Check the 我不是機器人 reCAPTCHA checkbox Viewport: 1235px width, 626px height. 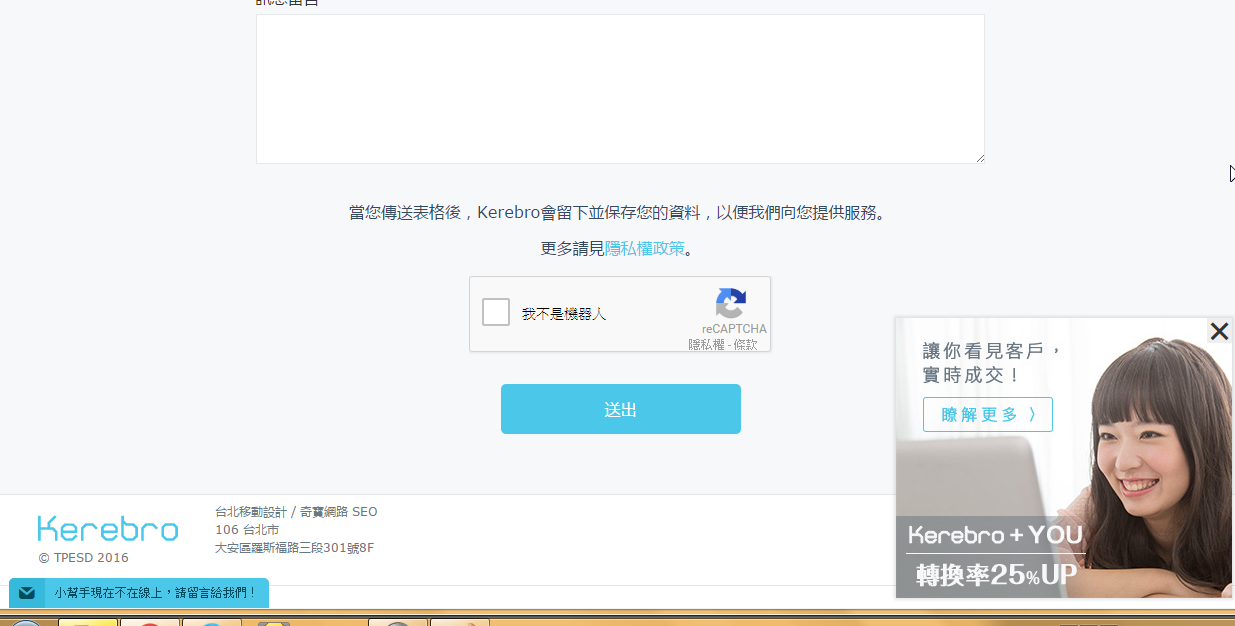496,313
